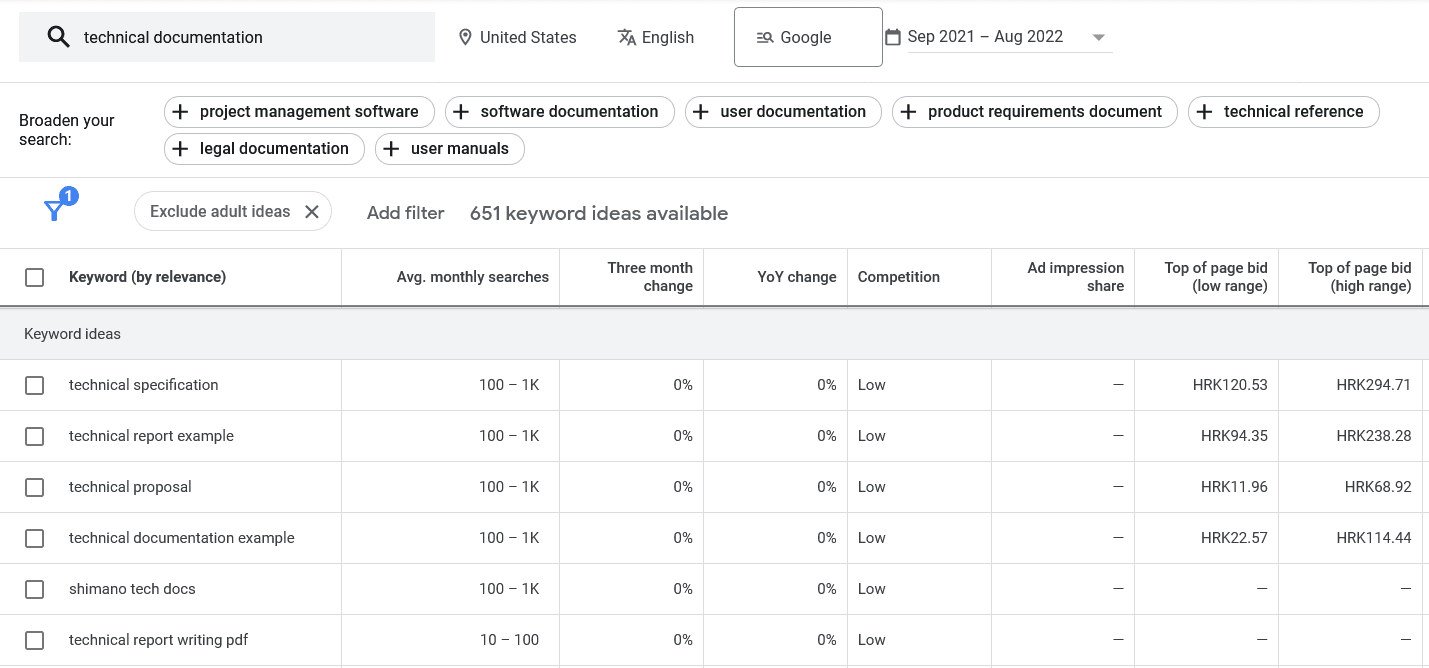Sort by Competition column header
This screenshot has width=1429, height=668.
[x=898, y=277]
